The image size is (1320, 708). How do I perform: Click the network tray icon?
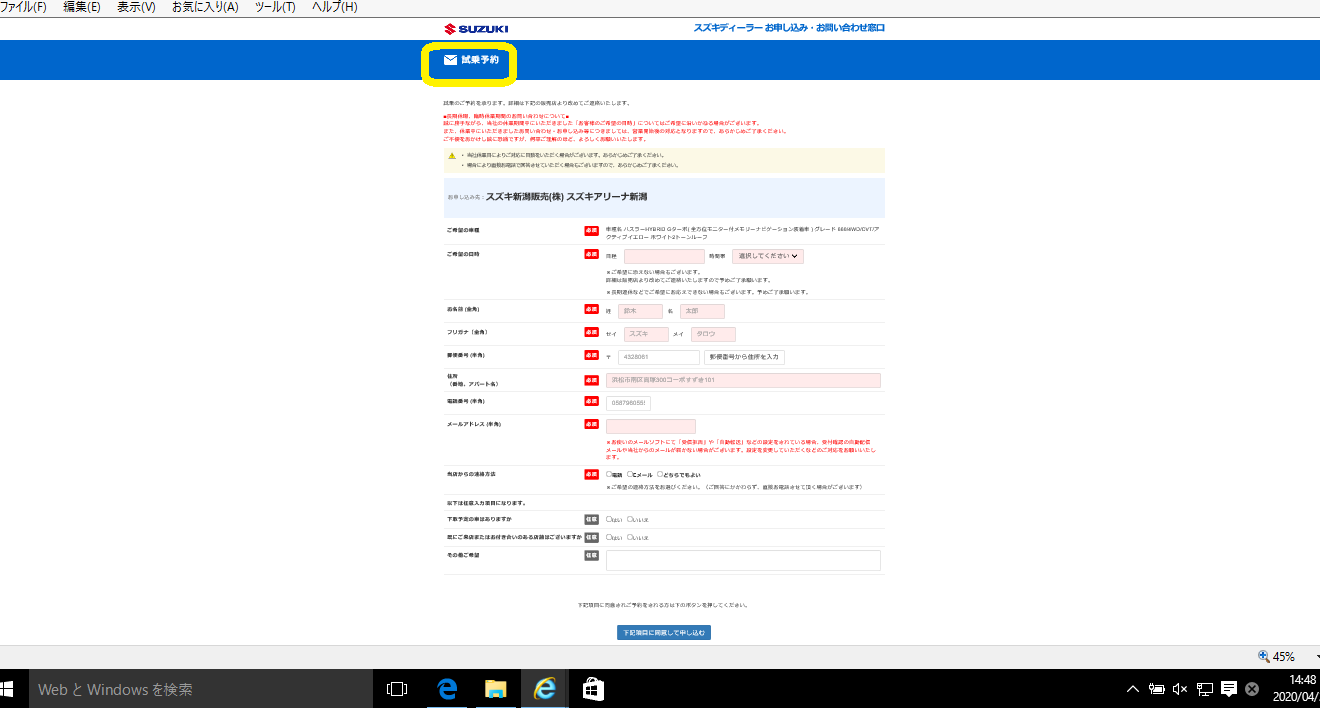(1205, 689)
